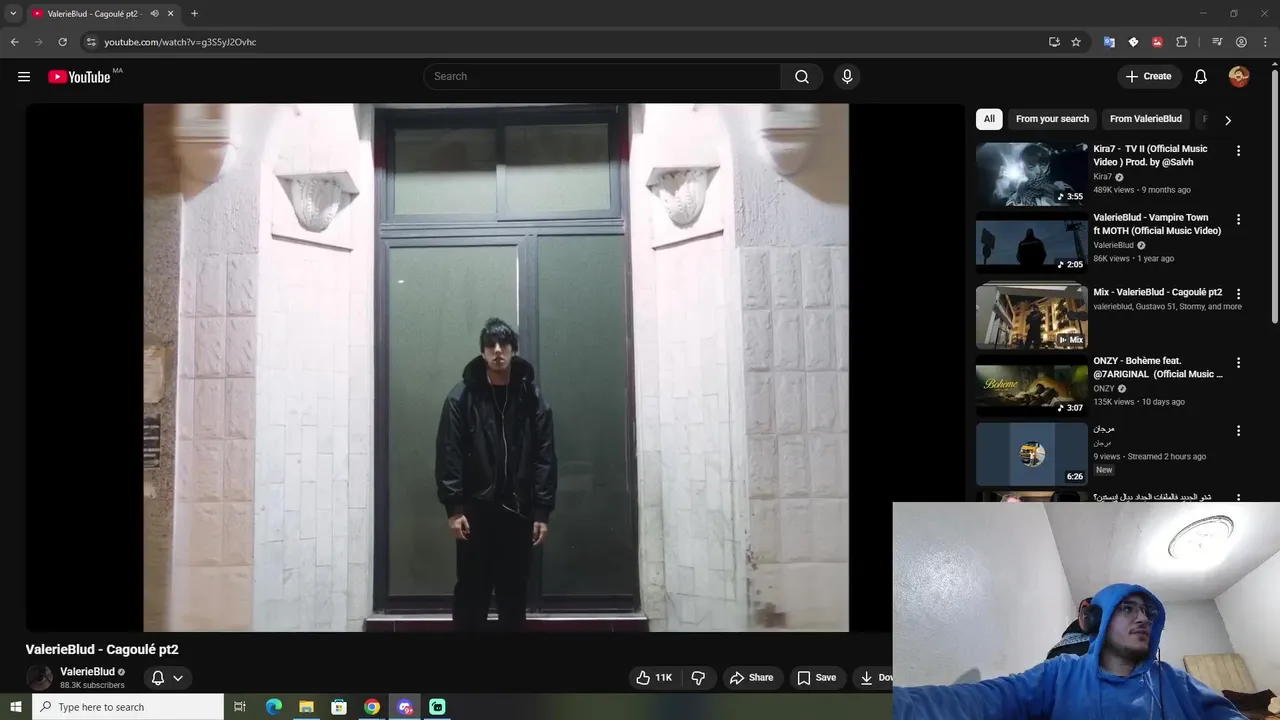The height and width of the screenshot is (720, 1280).
Task: Open Kira7 TV II video thumbnail
Action: (1031, 174)
